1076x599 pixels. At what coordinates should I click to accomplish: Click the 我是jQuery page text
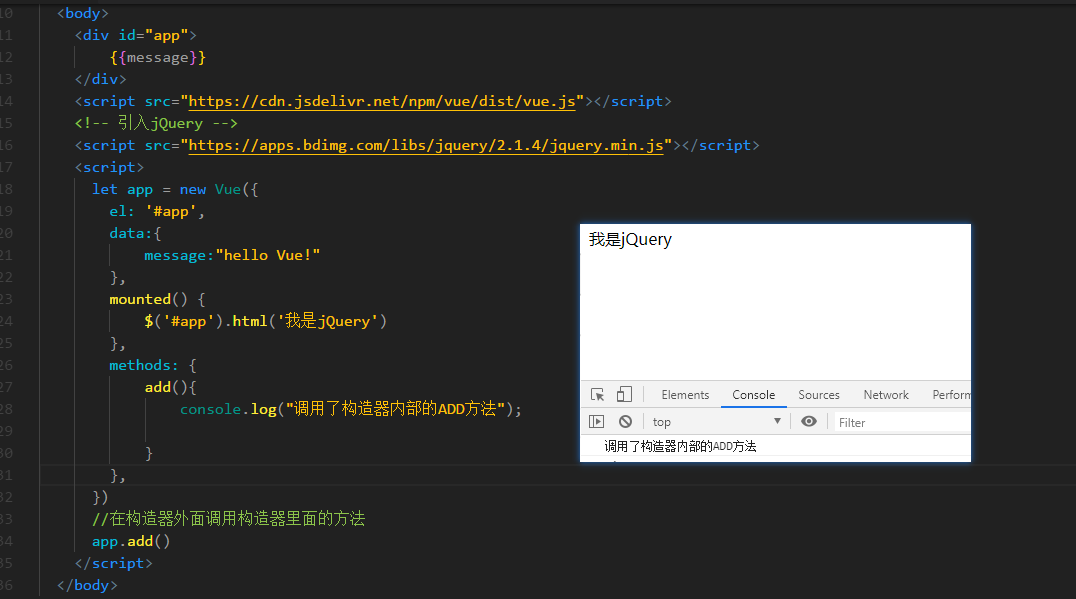tap(630, 239)
